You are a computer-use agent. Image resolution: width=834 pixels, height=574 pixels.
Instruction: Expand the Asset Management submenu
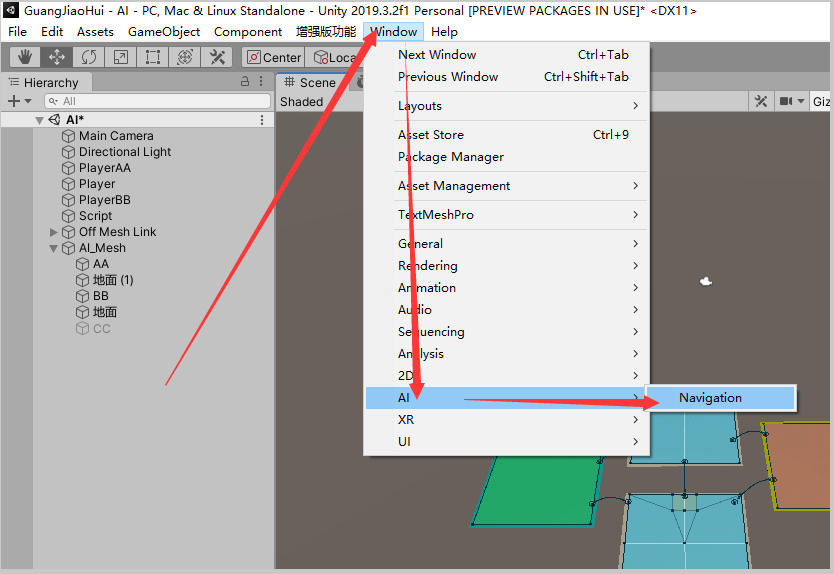[506, 186]
